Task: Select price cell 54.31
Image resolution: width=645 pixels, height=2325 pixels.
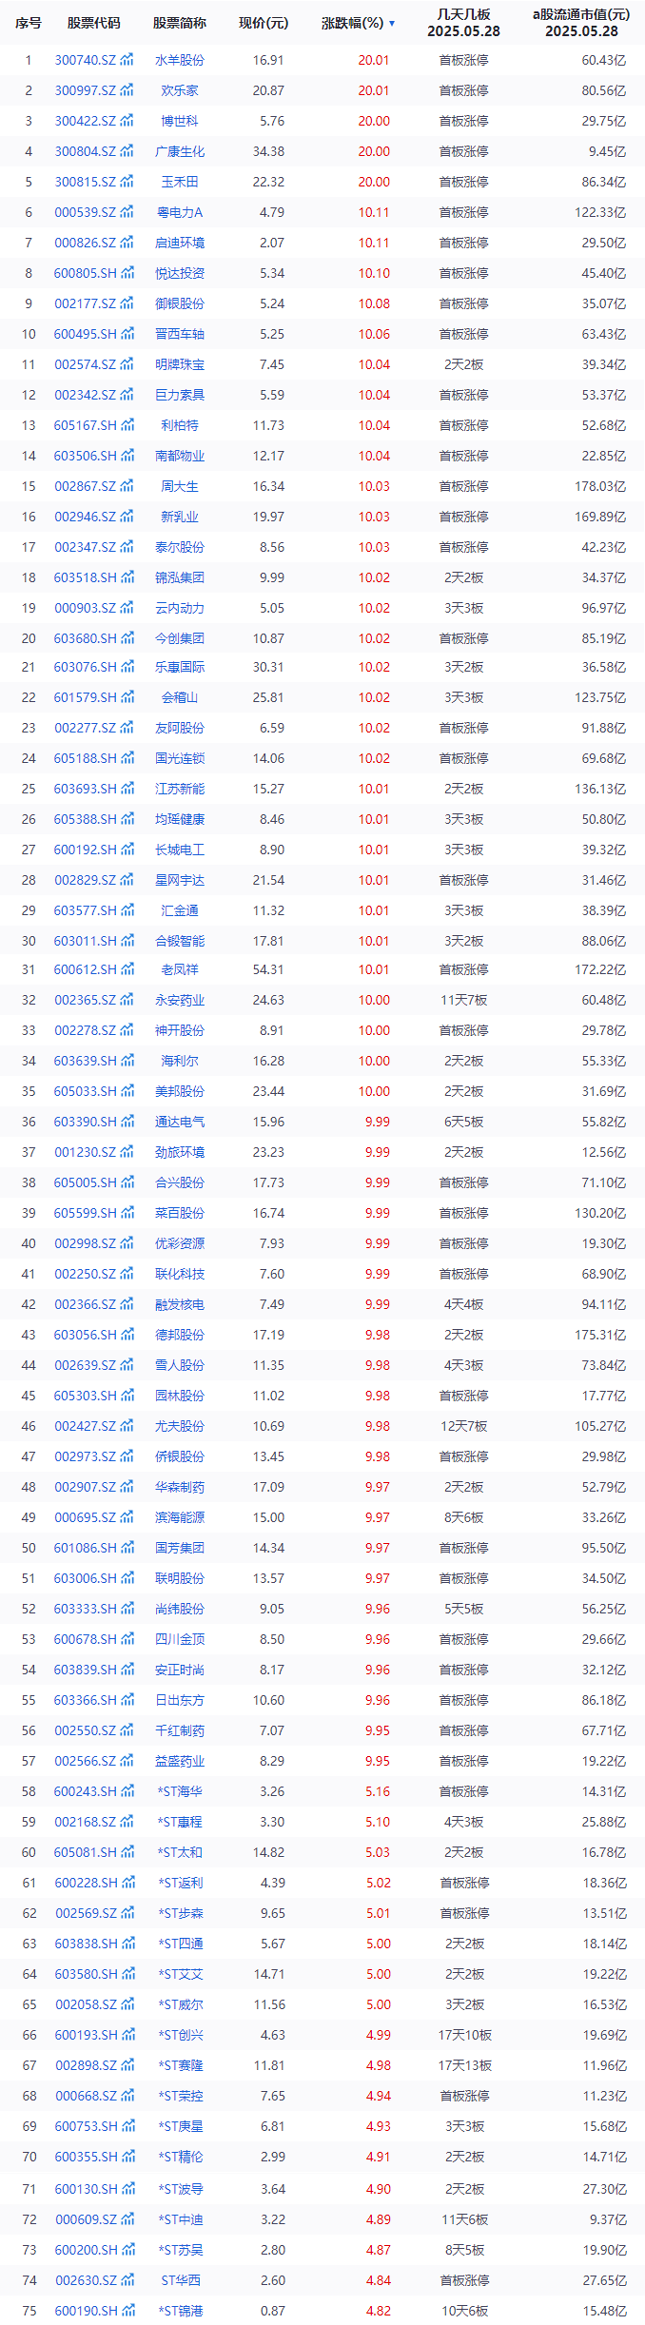Action: (269, 969)
